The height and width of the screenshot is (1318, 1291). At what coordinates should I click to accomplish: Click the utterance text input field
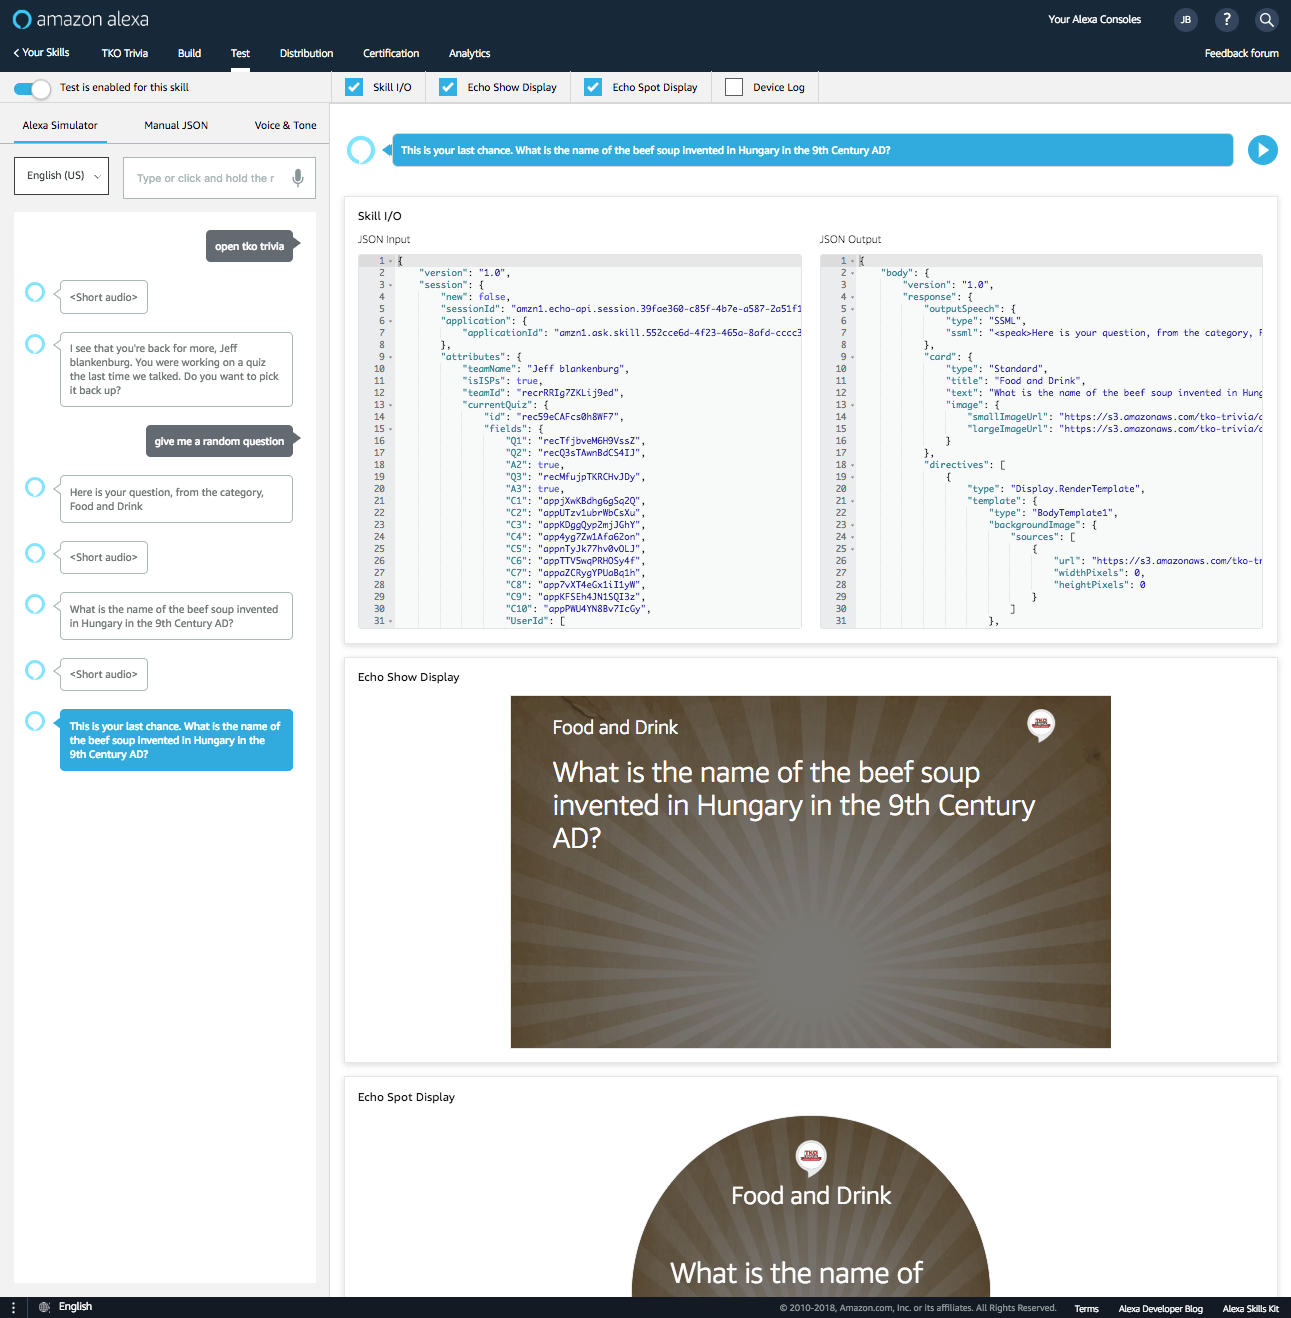coord(207,178)
